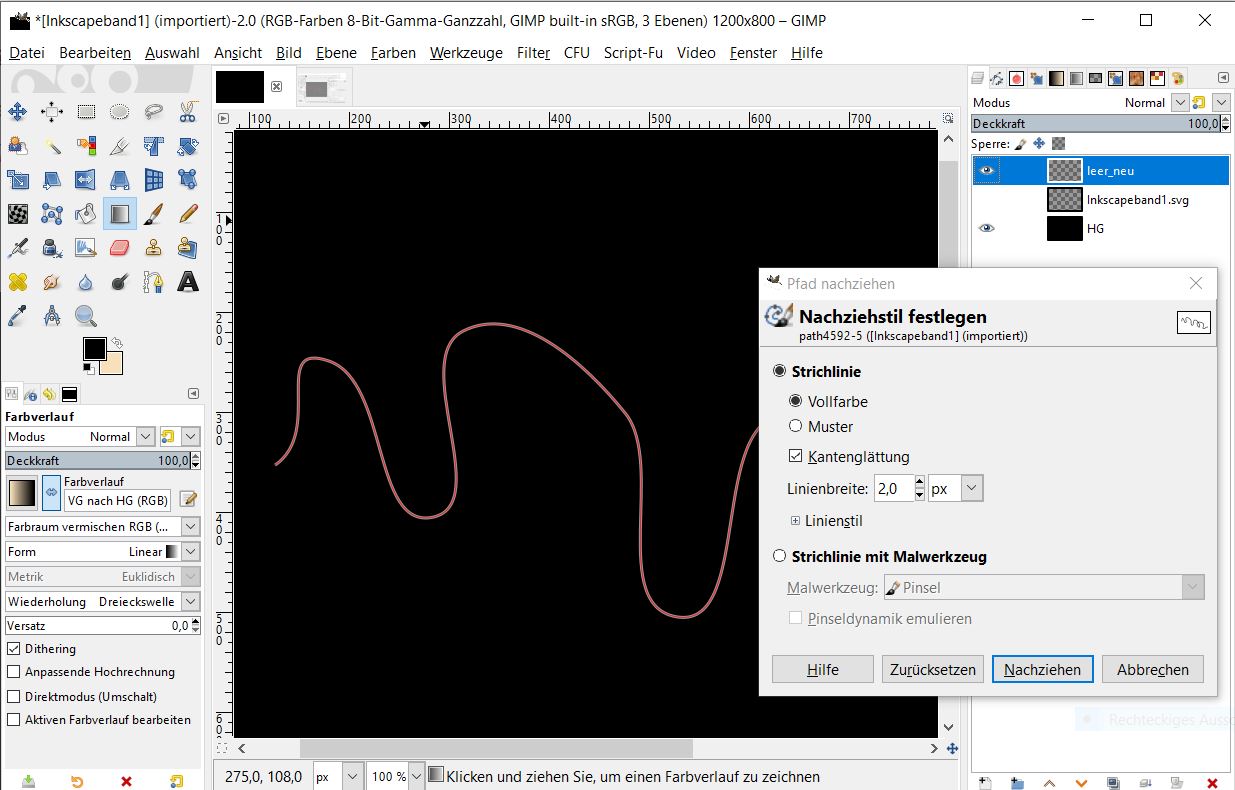Pick the Paintbrush tool

coord(153,214)
